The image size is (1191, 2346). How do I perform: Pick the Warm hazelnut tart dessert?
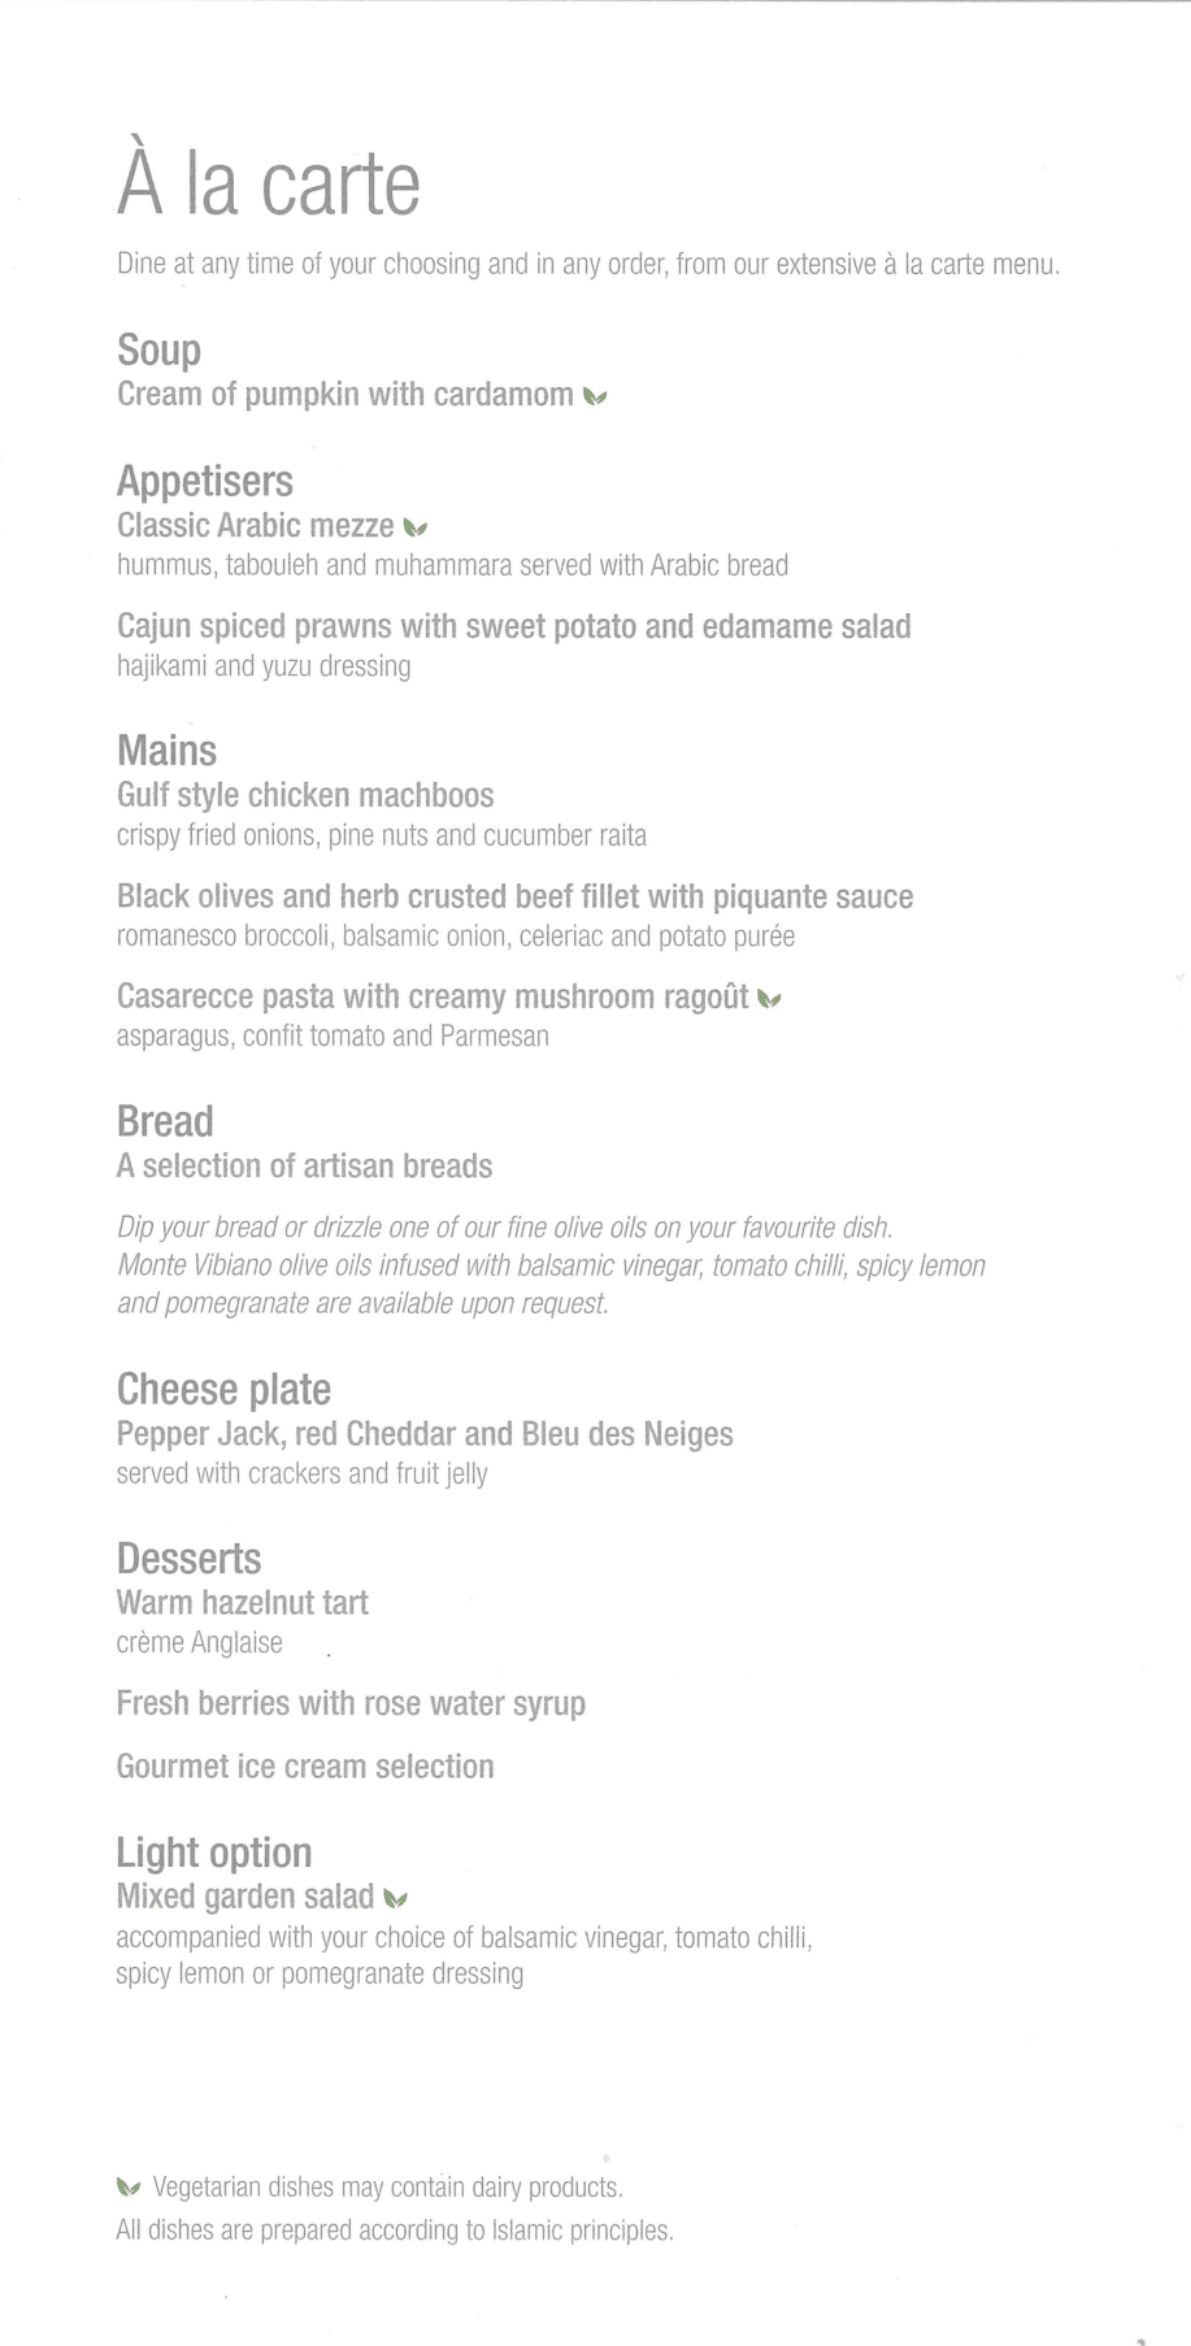[x=242, y=1603]
